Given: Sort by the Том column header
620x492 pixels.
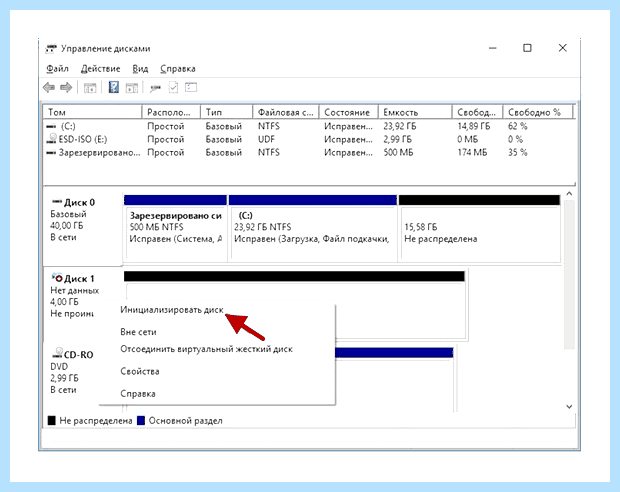Looking at the screenshot, I should pos(92,112).
